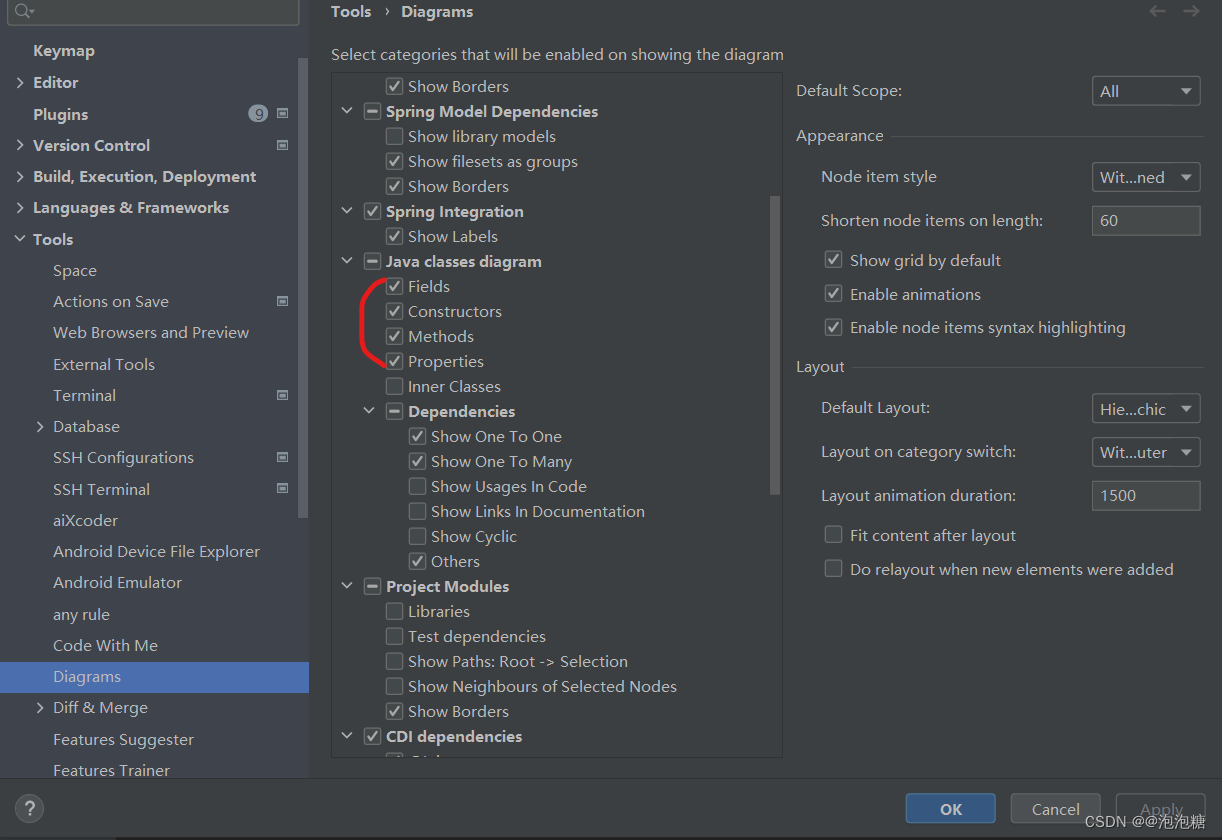This screenshot has height=840, width=1222.
Task: Click the settings icon beside Terminal
Action: [x=283, y=395]
